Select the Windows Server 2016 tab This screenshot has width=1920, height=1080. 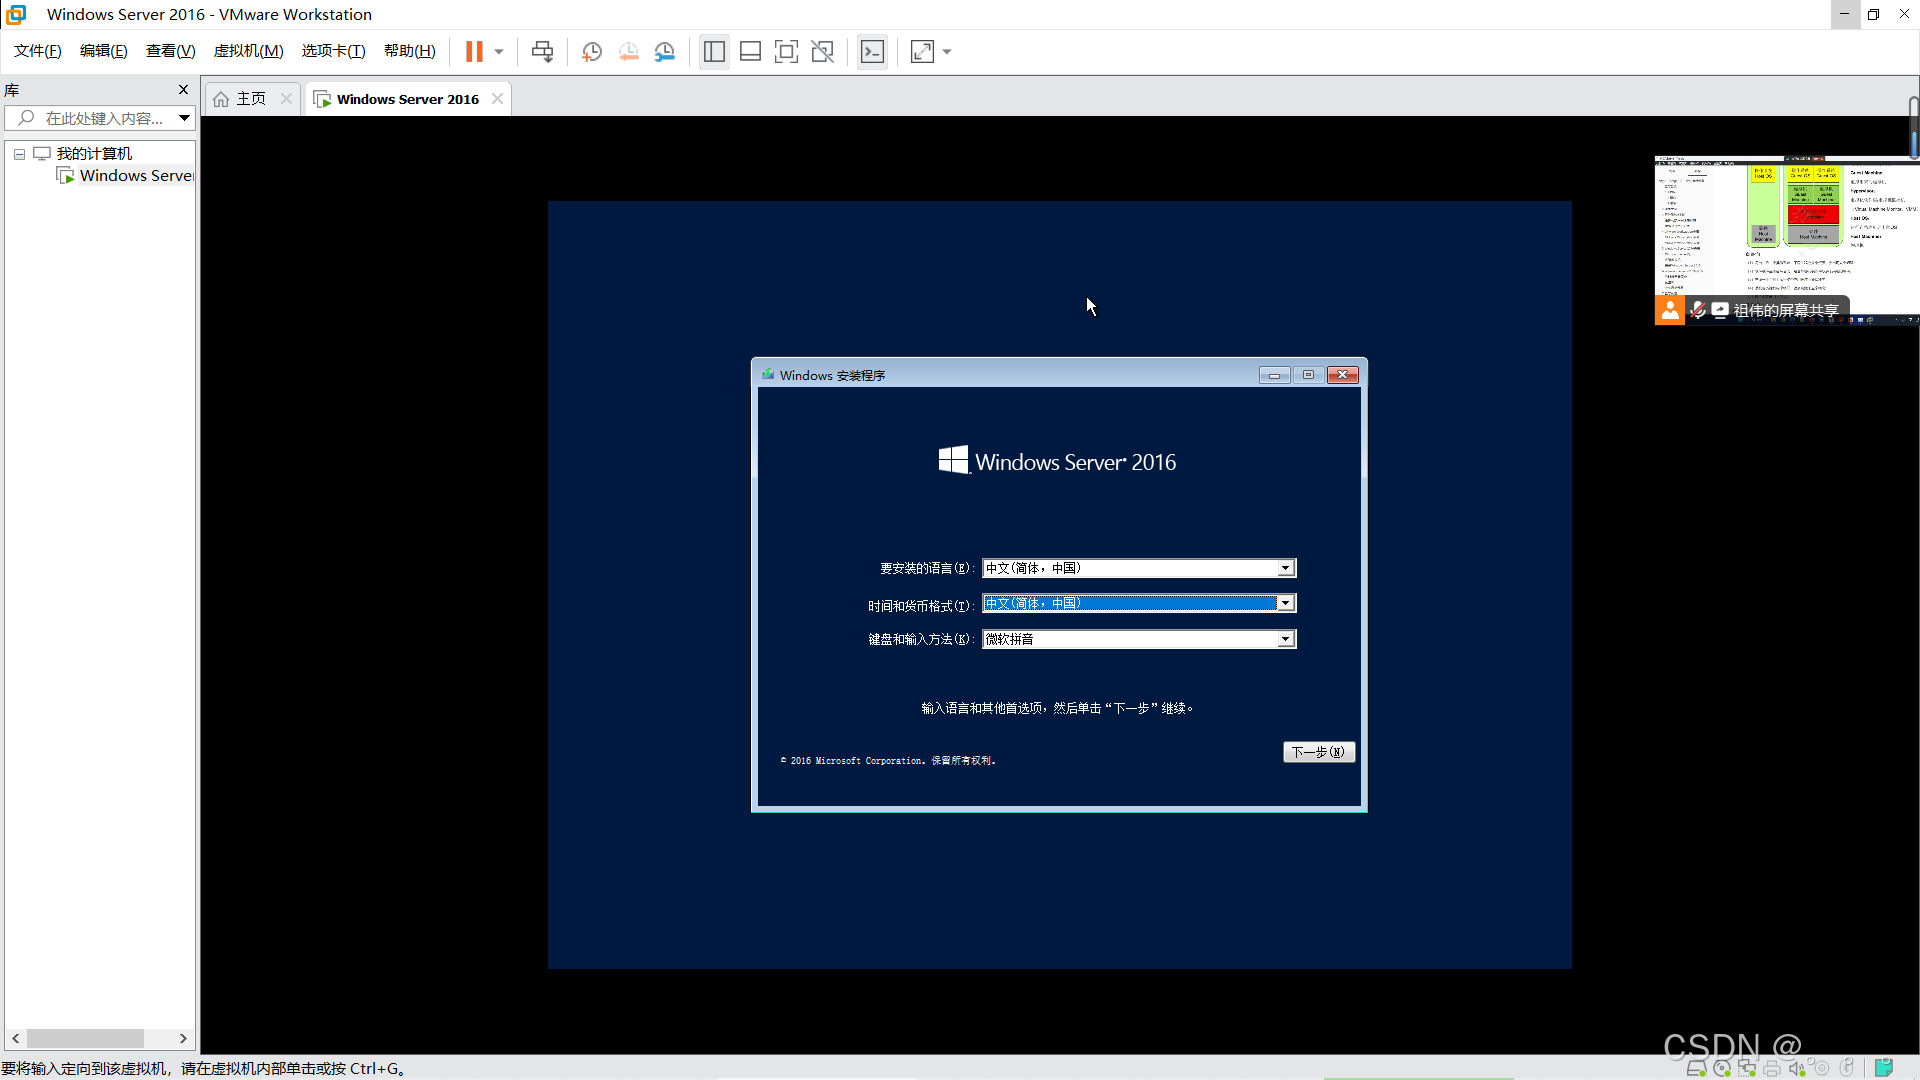pyautogui.click(x=407, y=99)
